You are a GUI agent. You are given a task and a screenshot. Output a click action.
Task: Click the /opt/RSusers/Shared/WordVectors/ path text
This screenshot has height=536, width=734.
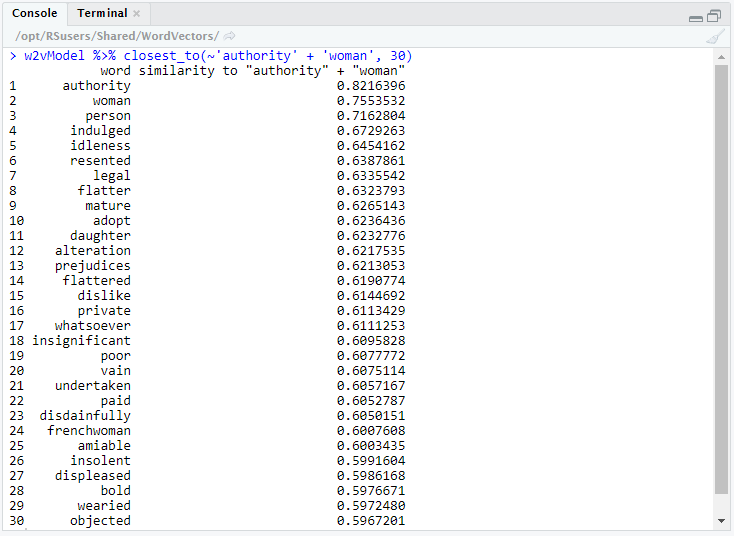(x=118, y=36)
